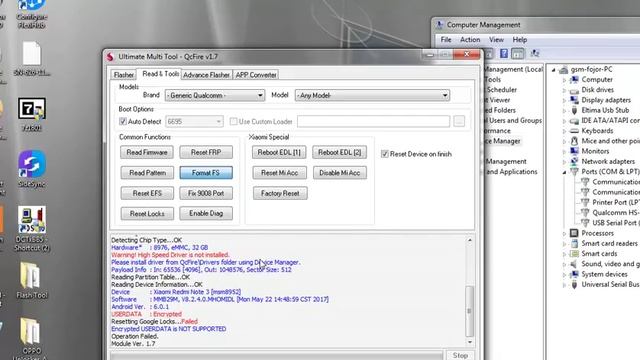Open View menu in Computer Management
Screen dimensions: 640x360
coord(496,40)
